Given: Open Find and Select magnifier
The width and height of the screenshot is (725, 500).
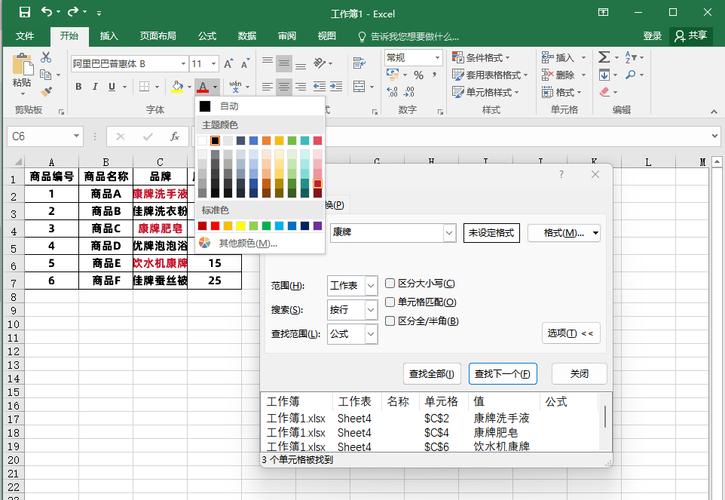Looking at the screenshot, I should tap(630, 74).
